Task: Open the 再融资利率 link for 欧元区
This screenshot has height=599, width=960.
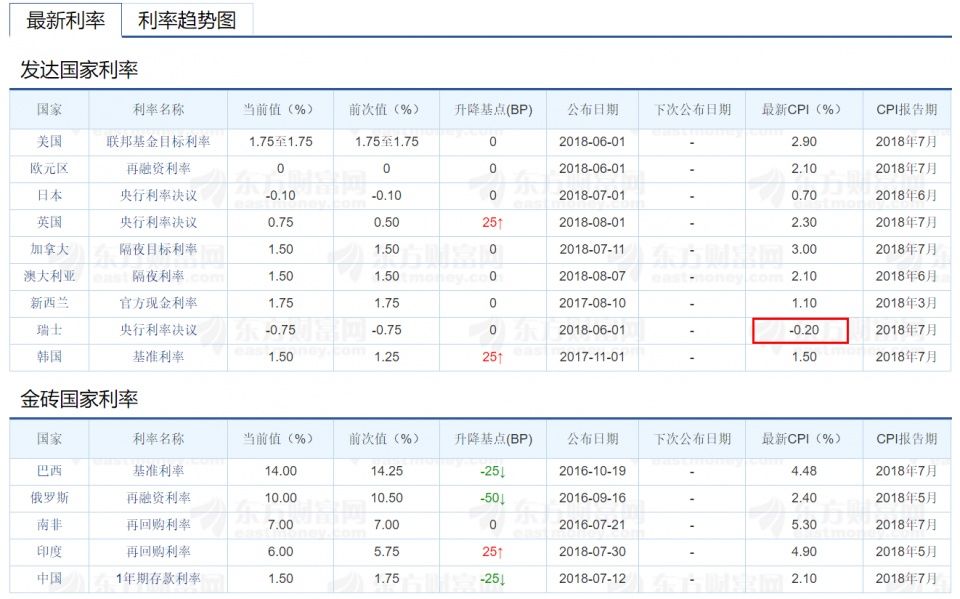Action: (x=156, y=168)
